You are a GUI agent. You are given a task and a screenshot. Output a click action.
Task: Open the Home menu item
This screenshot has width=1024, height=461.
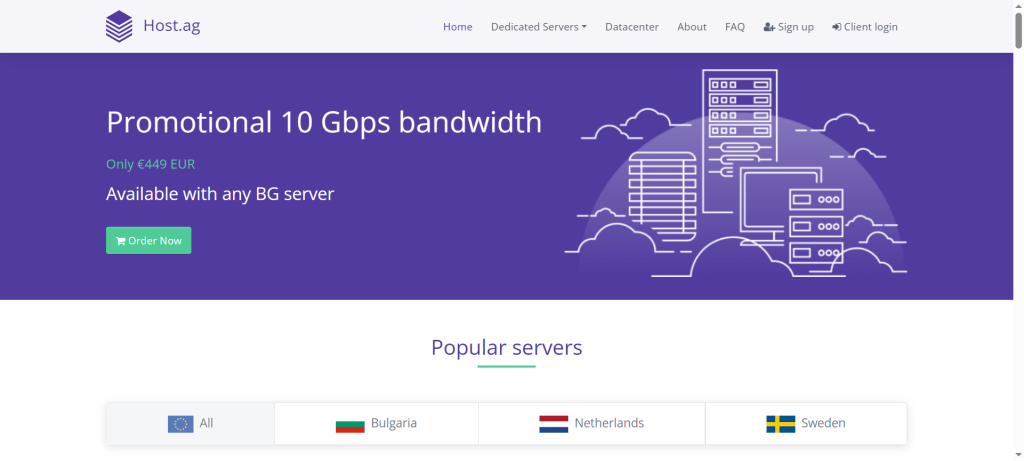click(x=457, y=27)
